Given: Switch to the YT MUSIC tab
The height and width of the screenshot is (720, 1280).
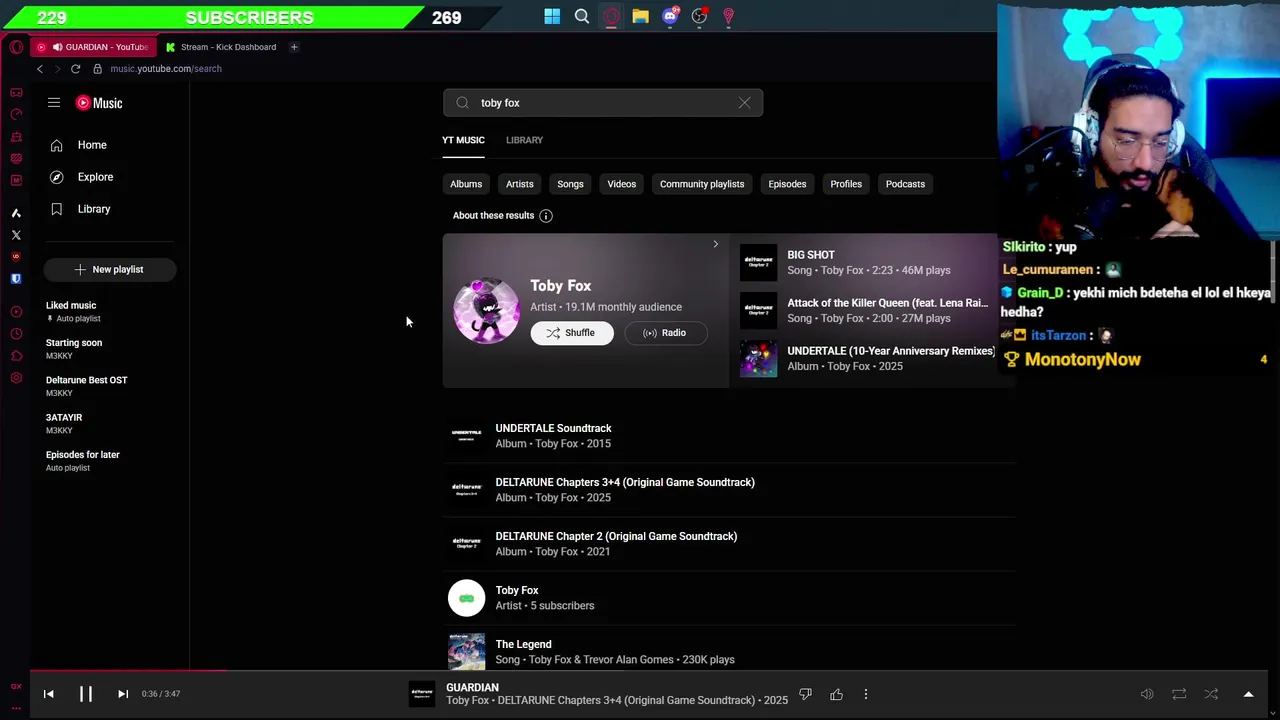Looking at the screenshot, I should tap(463, 140).
